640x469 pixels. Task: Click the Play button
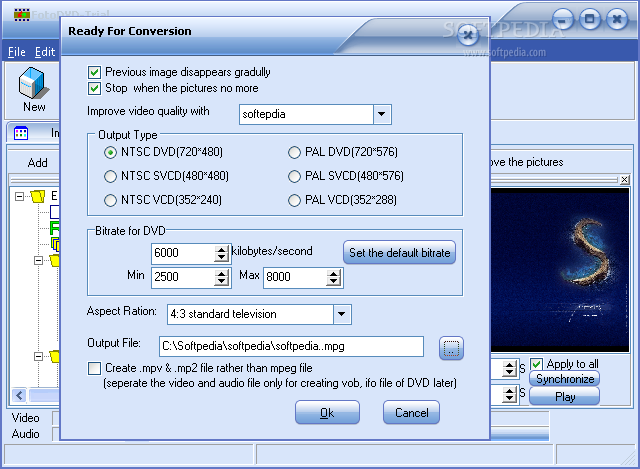coord(565,396)
